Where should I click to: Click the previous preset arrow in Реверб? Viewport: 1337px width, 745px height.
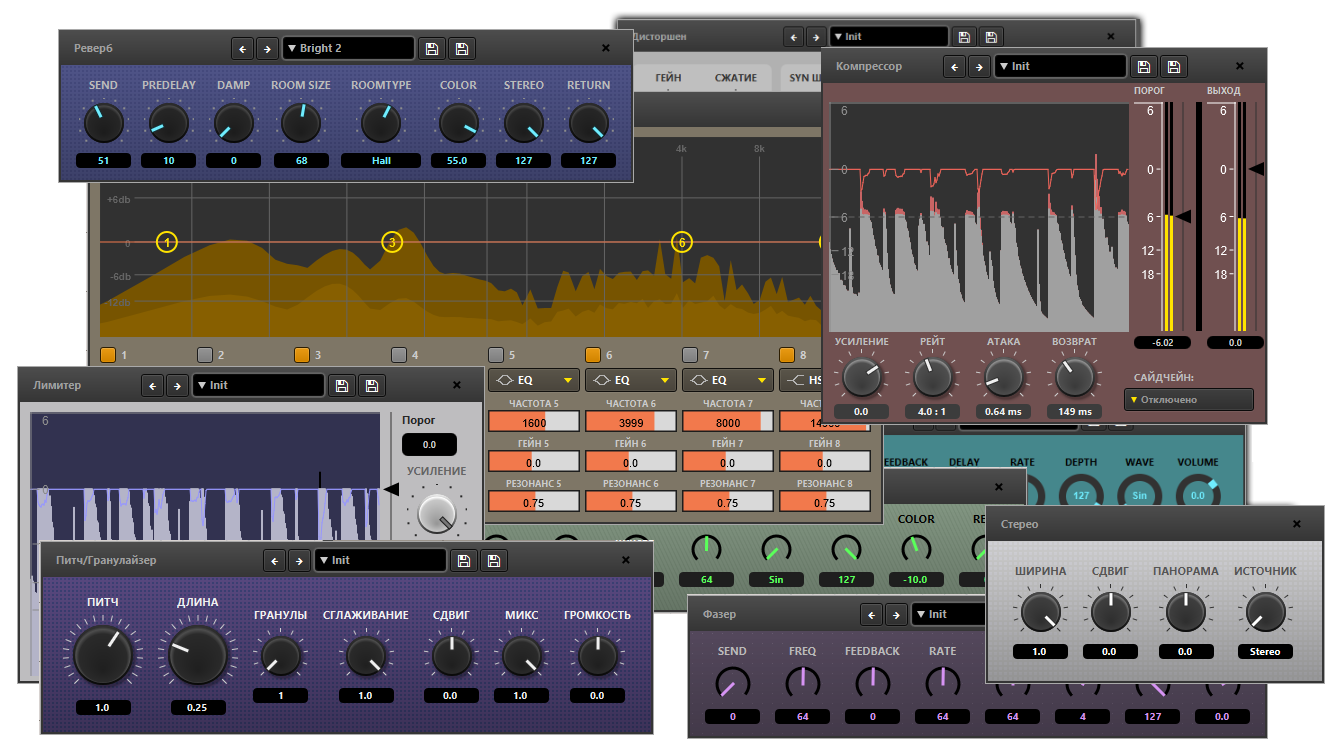click(242, 48)
